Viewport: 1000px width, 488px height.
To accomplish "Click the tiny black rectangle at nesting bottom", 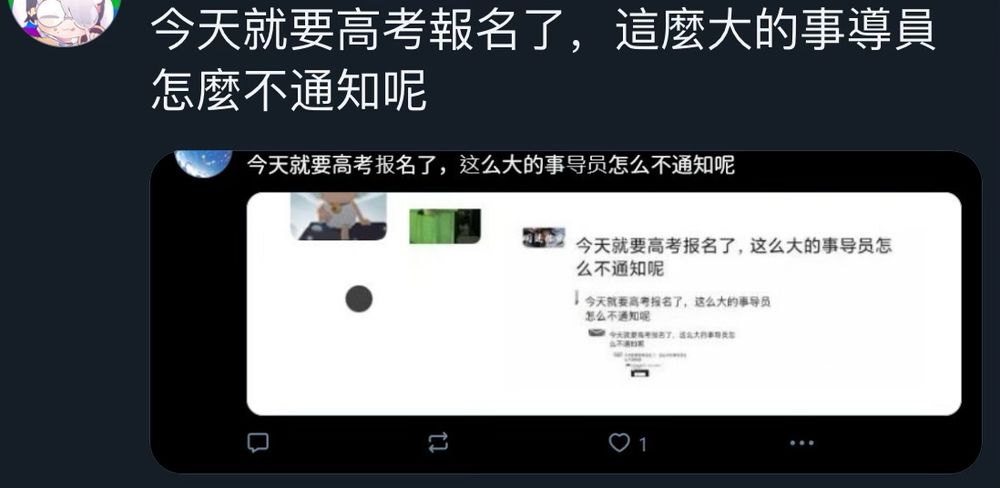I will point(638,373).
